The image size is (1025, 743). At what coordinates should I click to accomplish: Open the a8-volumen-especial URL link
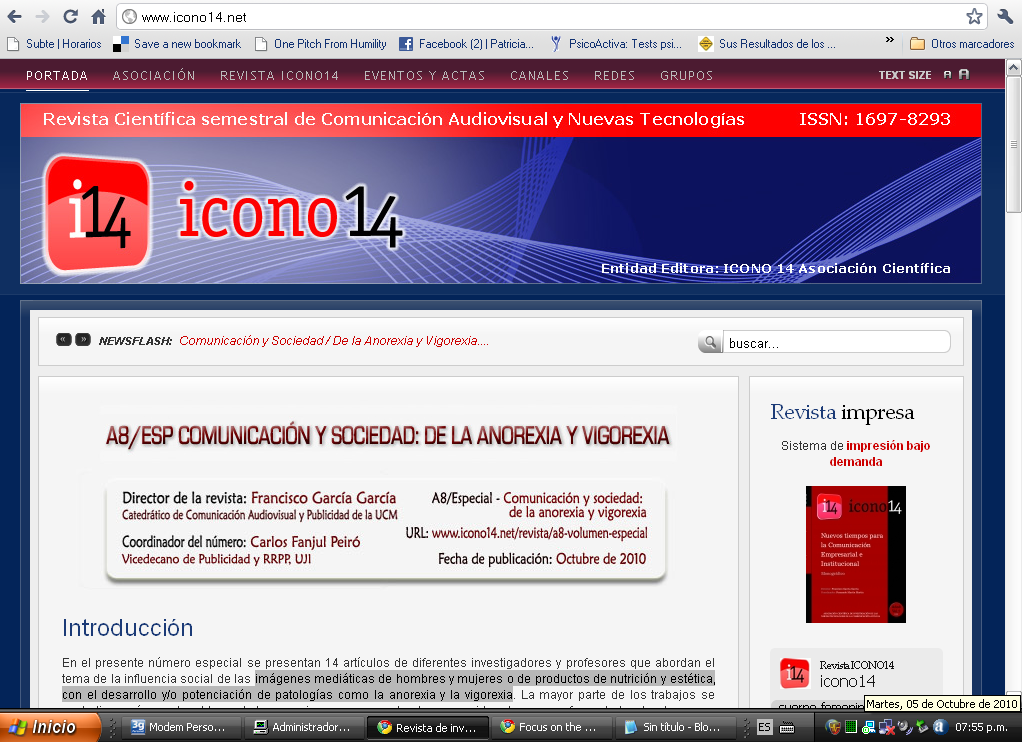pyautogui.click(x=539, y=533)
